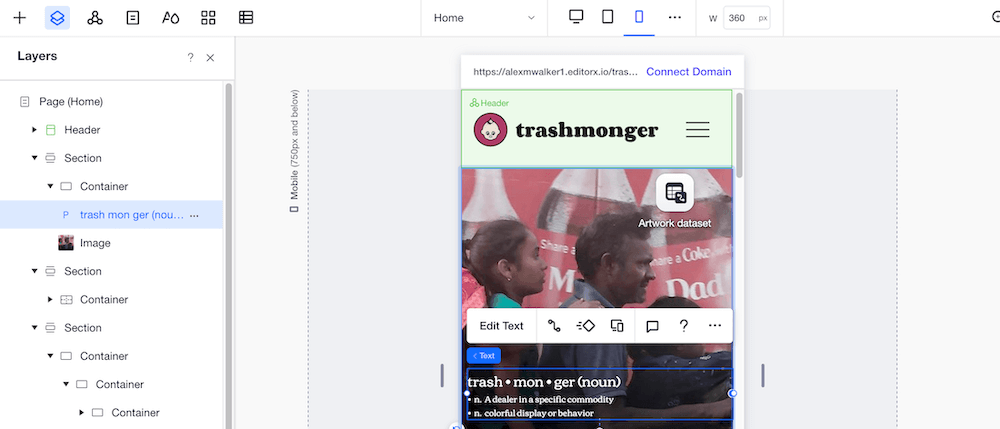Viewport: 1000px width, 429px height.
Task: Click the canvas width input field
Action: [746, 18]
